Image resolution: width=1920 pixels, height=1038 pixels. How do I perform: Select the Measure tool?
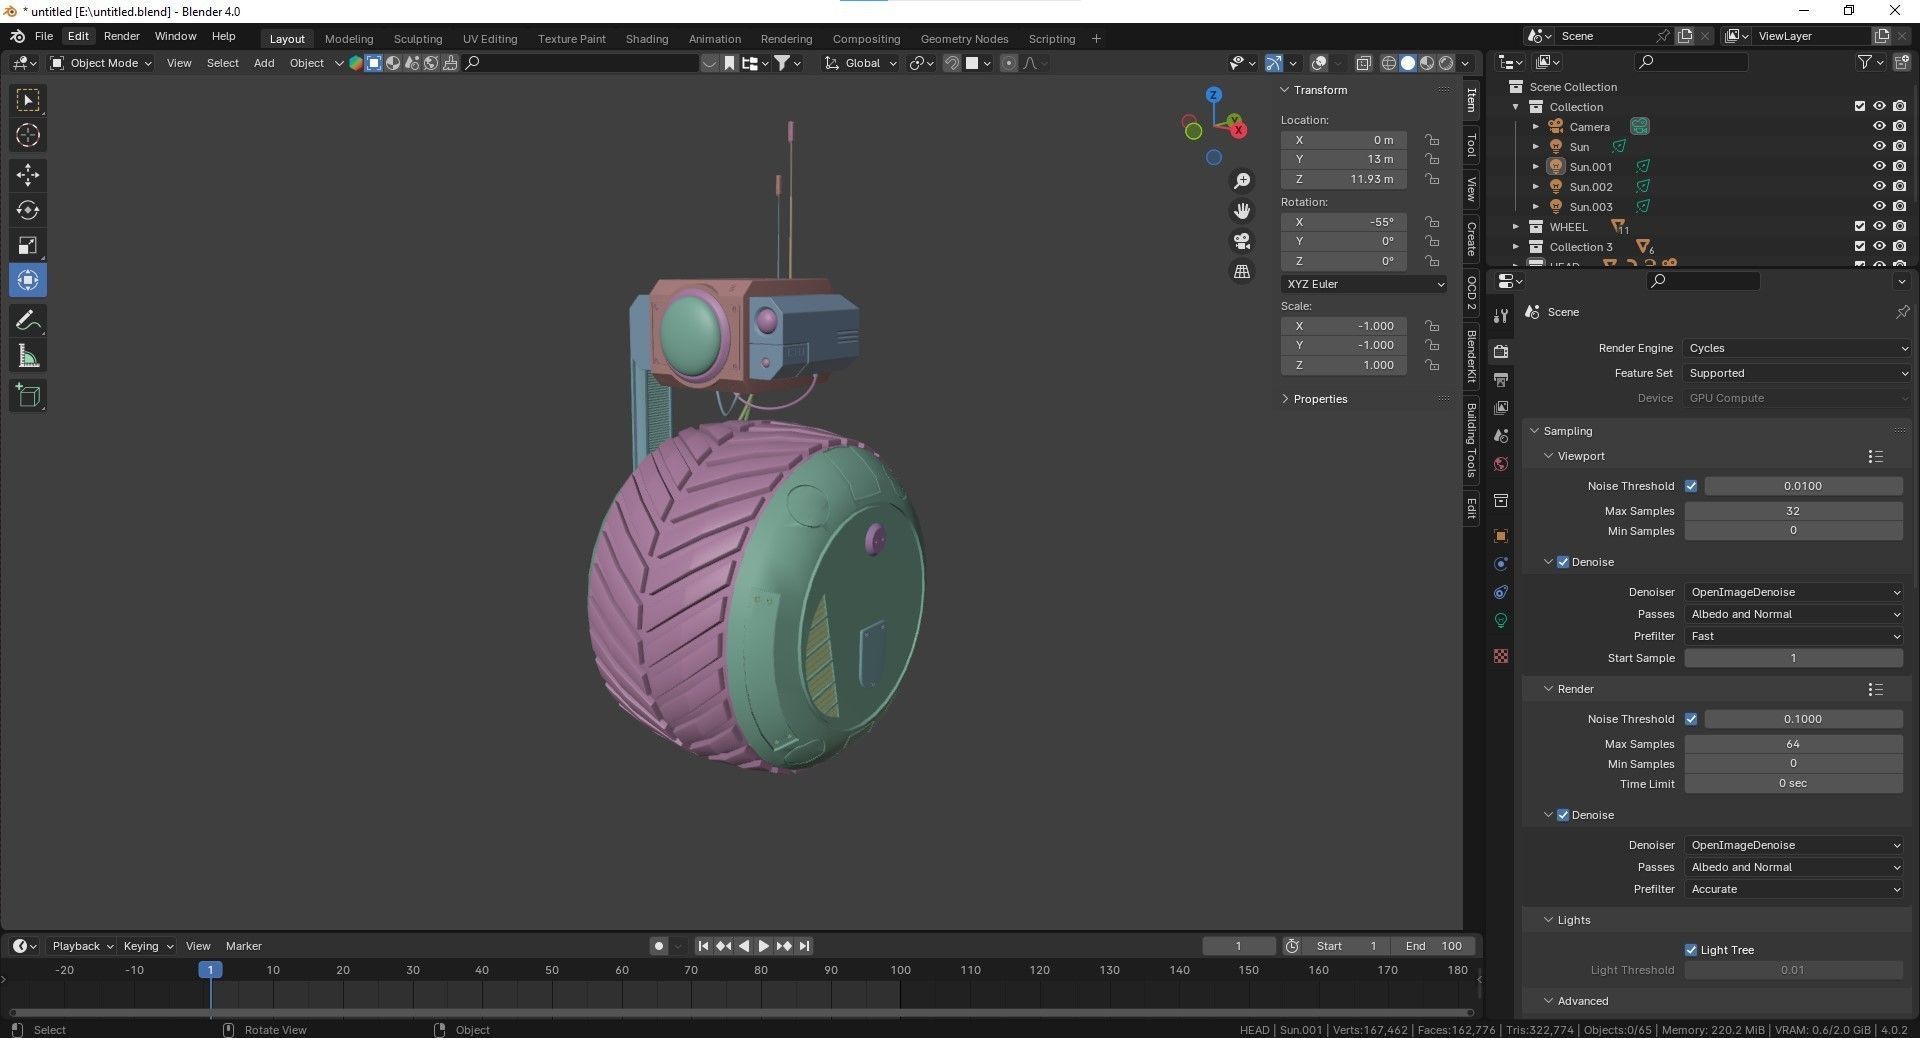tap(28, 356)
